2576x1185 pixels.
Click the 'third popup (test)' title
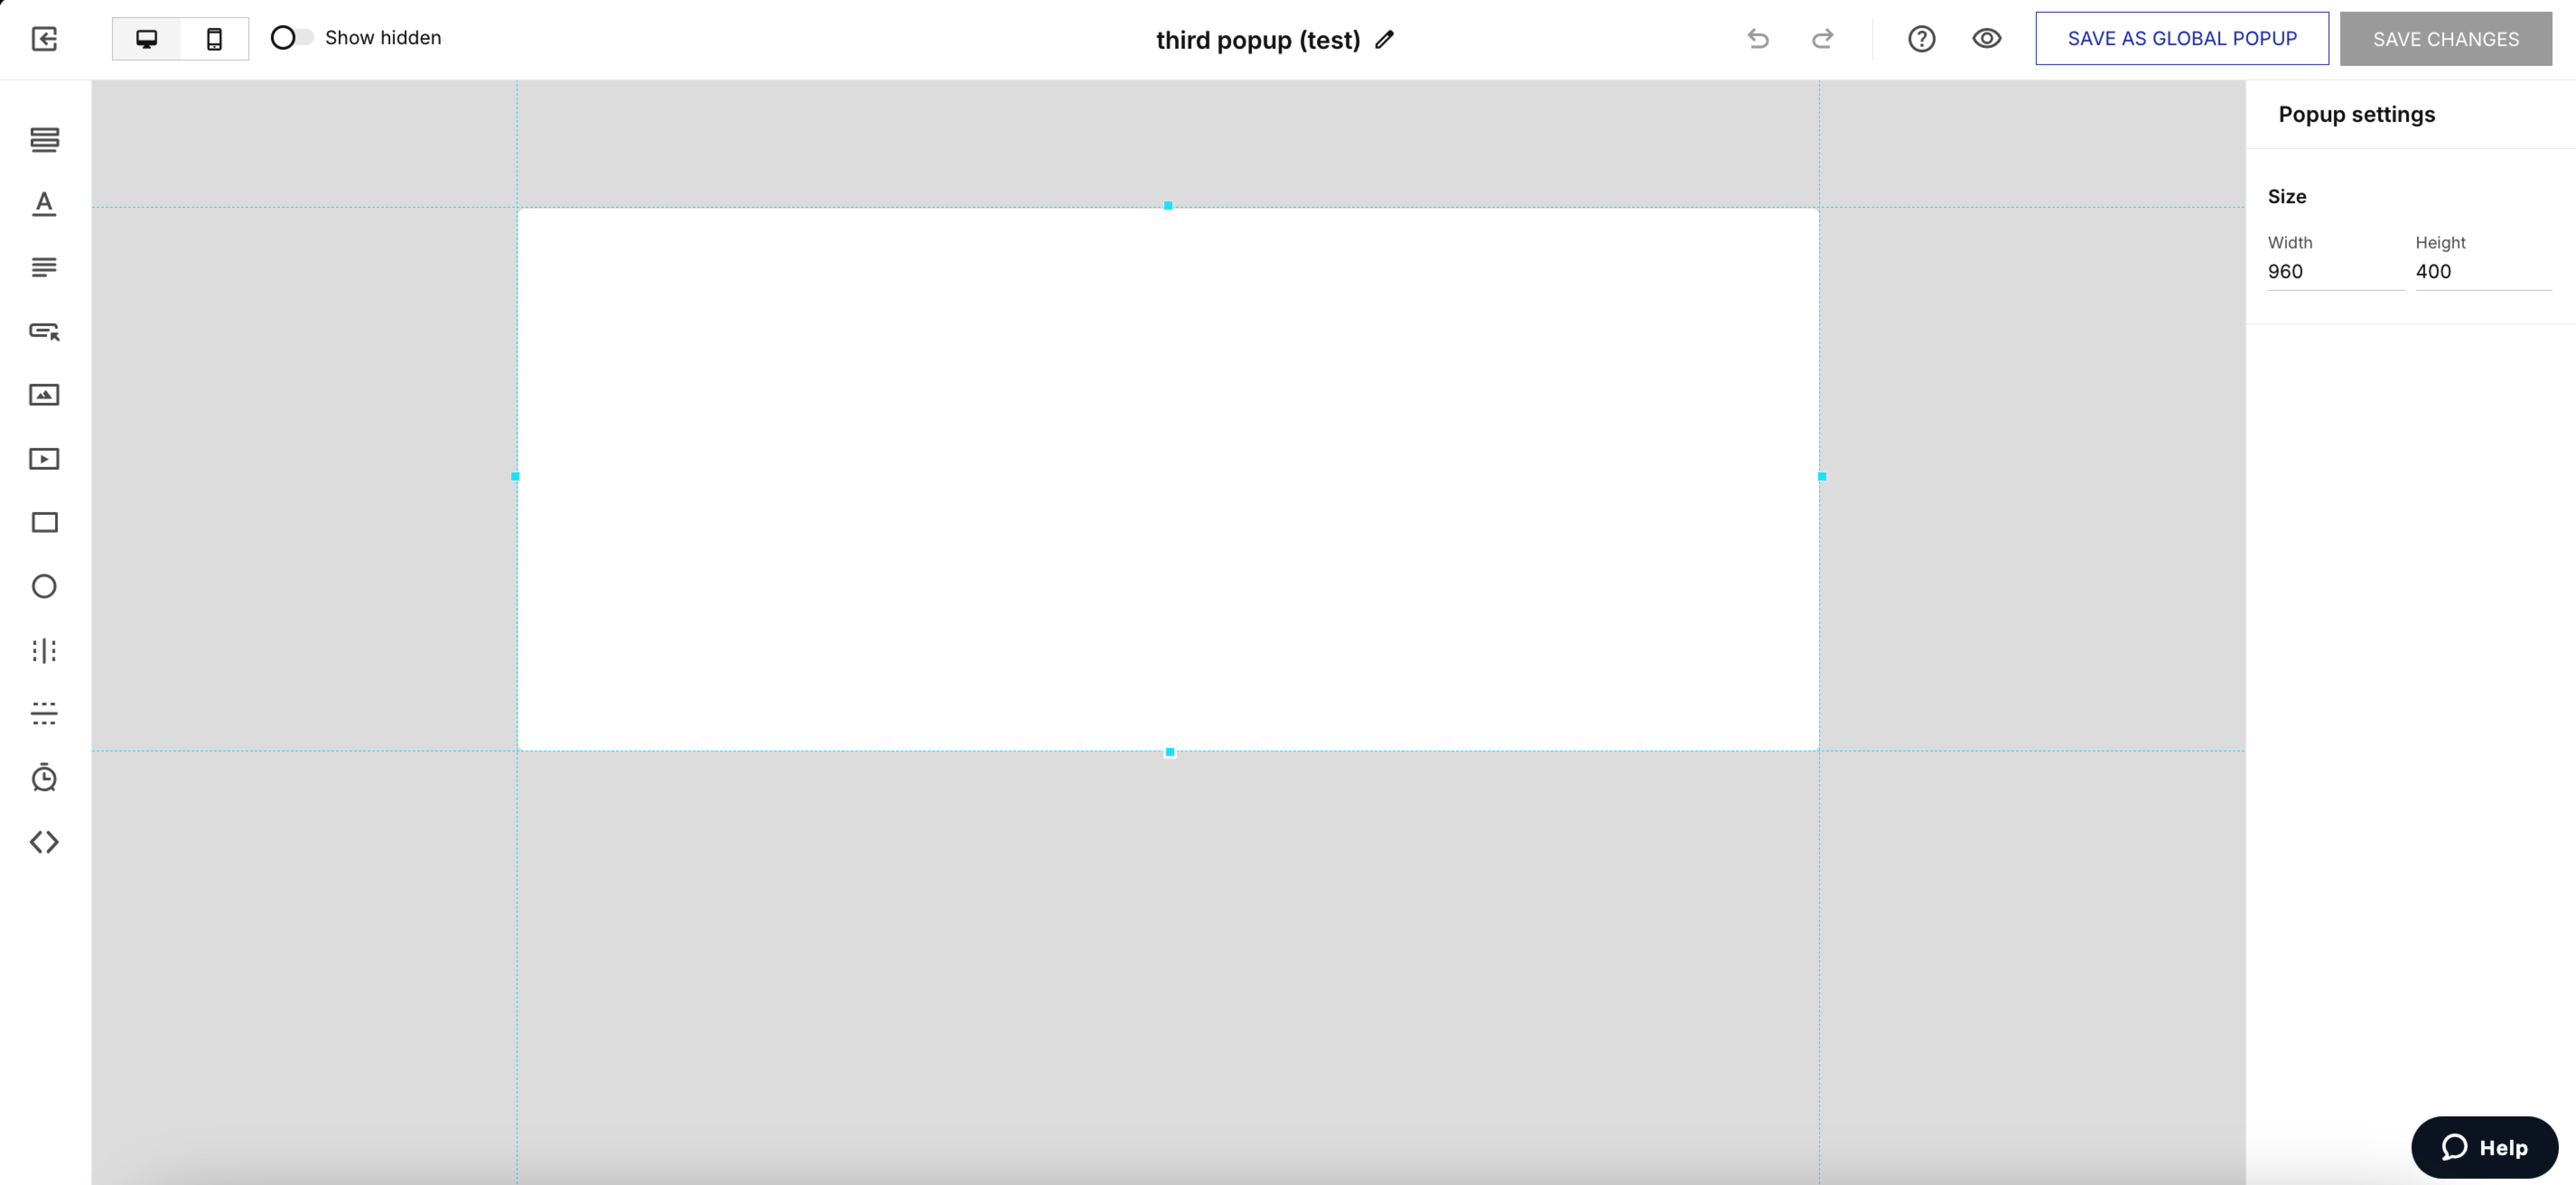(x=1258, y=40)
